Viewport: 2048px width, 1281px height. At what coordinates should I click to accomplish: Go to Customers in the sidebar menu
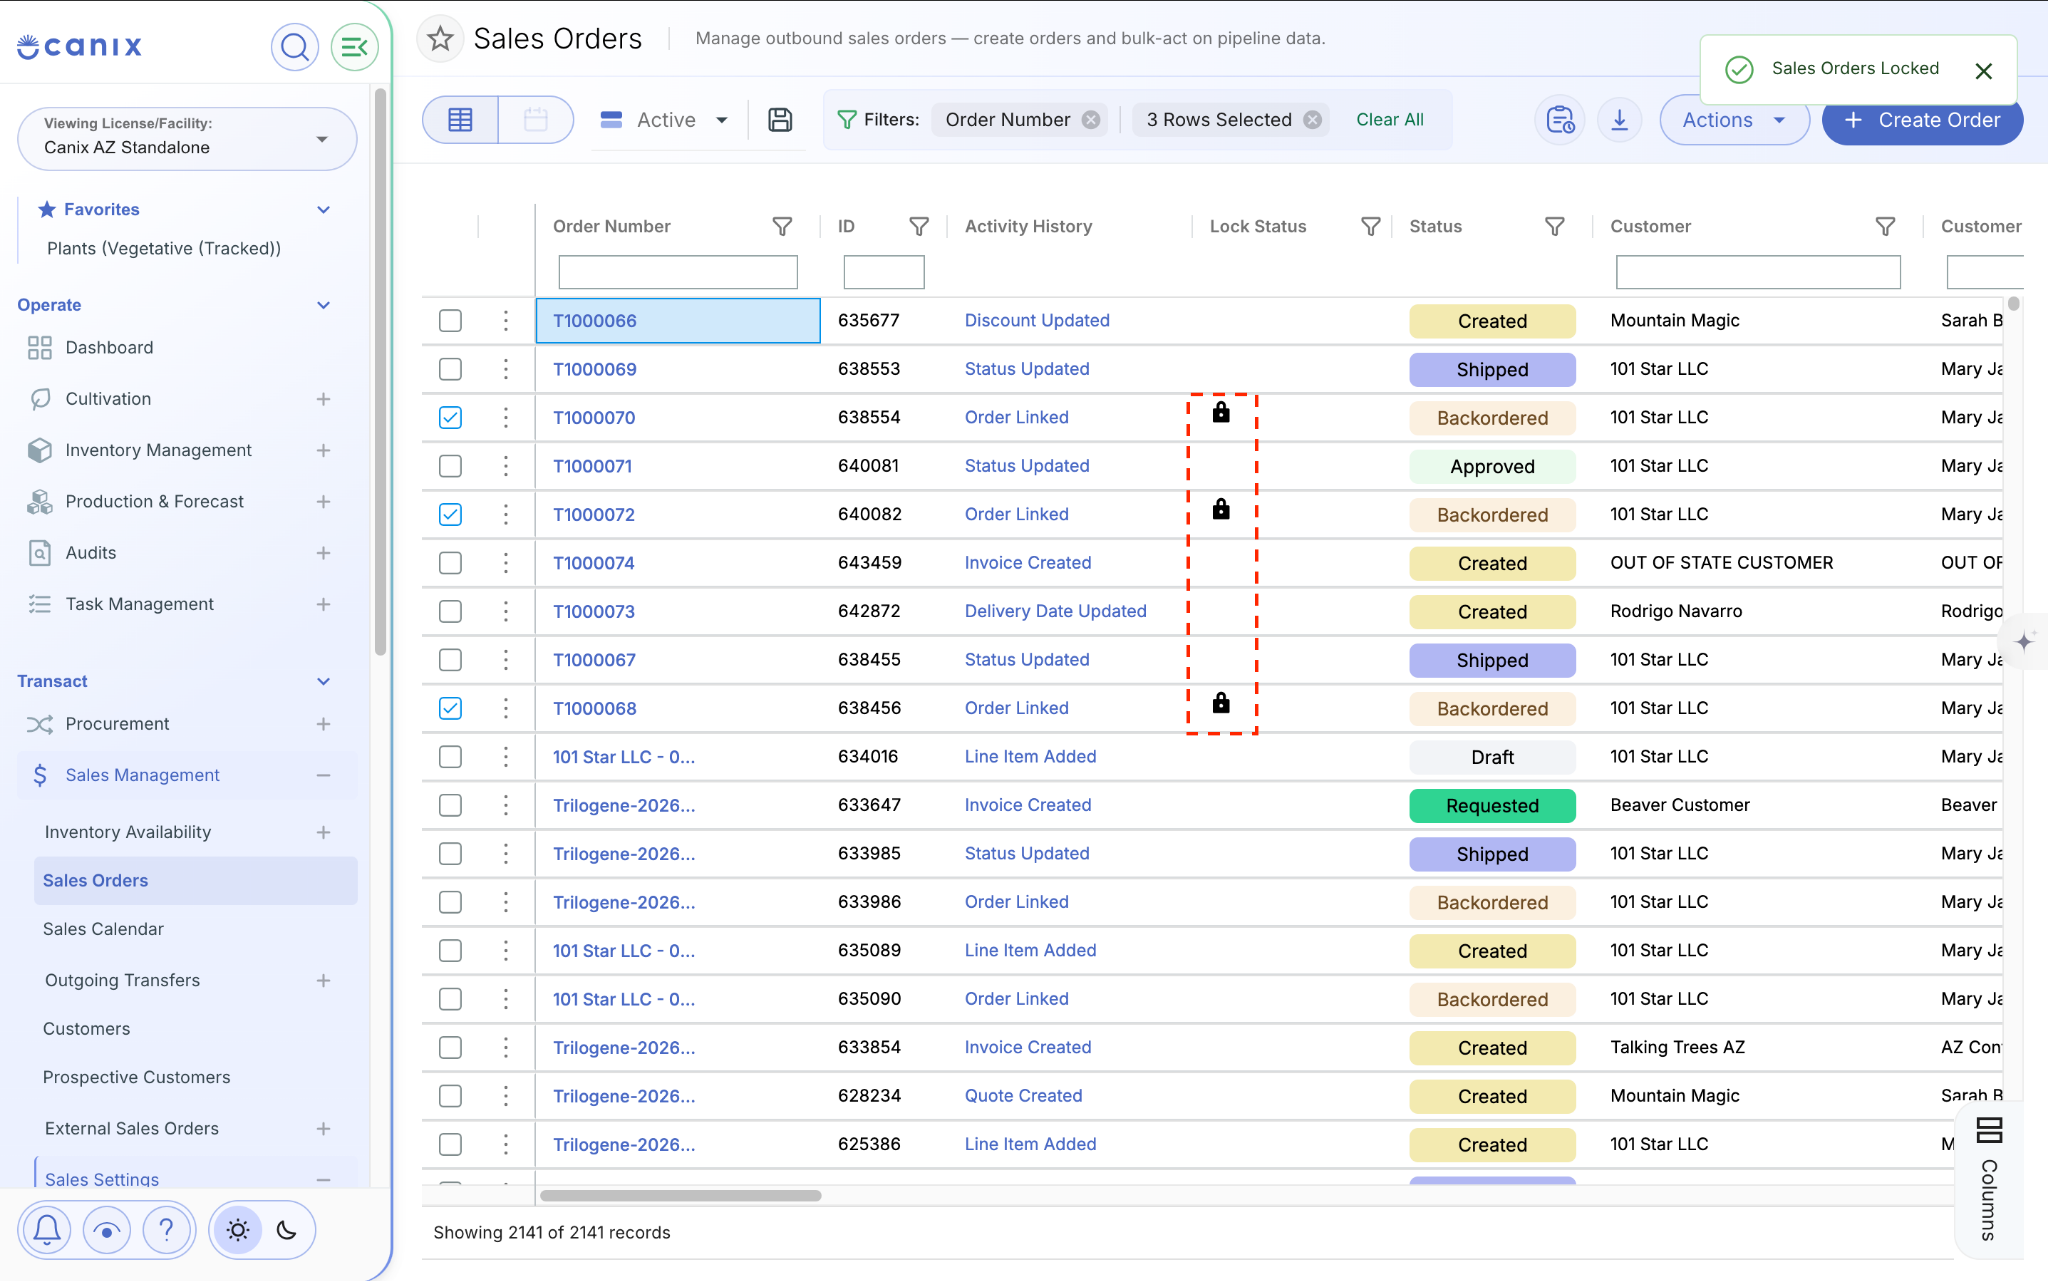tap(86, 1029)
